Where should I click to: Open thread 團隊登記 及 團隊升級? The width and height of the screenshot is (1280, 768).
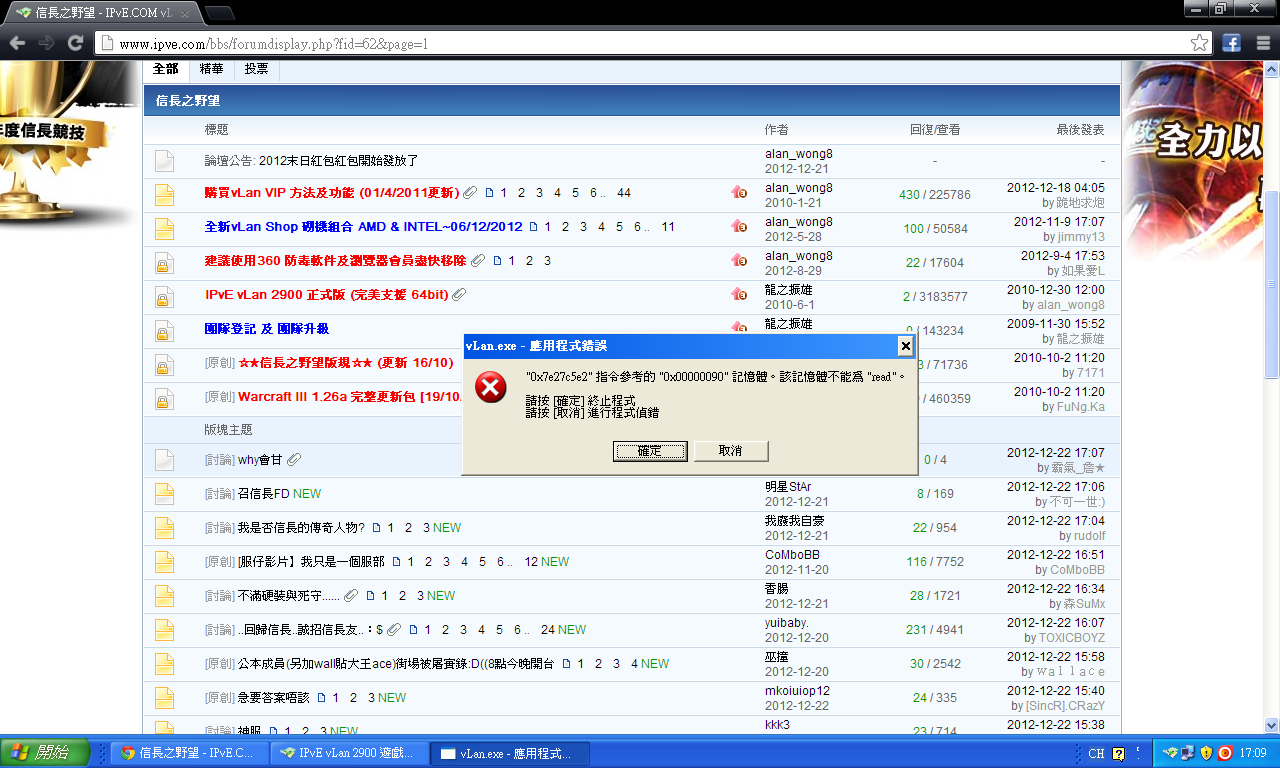pyautogui.click(x=267, y=329)
